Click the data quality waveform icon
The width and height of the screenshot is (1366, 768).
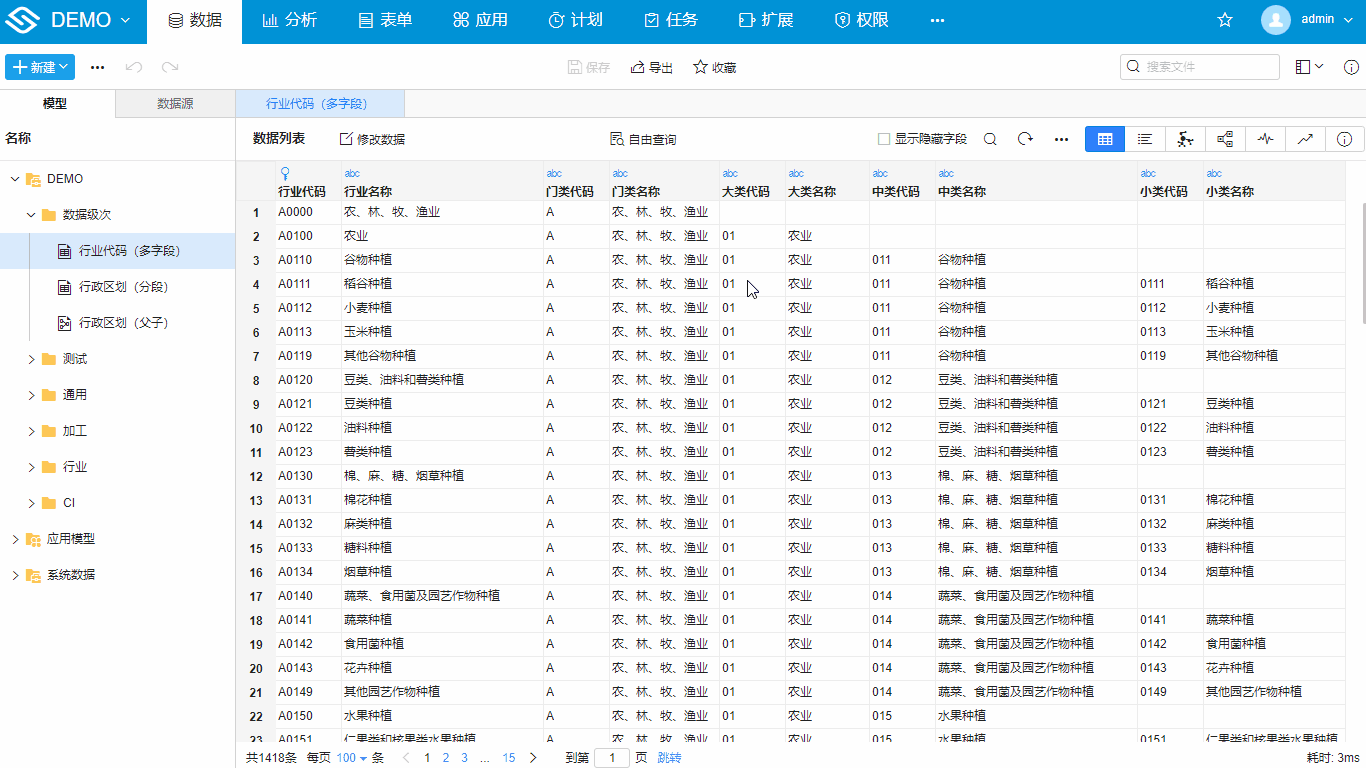[x=1265, y=139]
